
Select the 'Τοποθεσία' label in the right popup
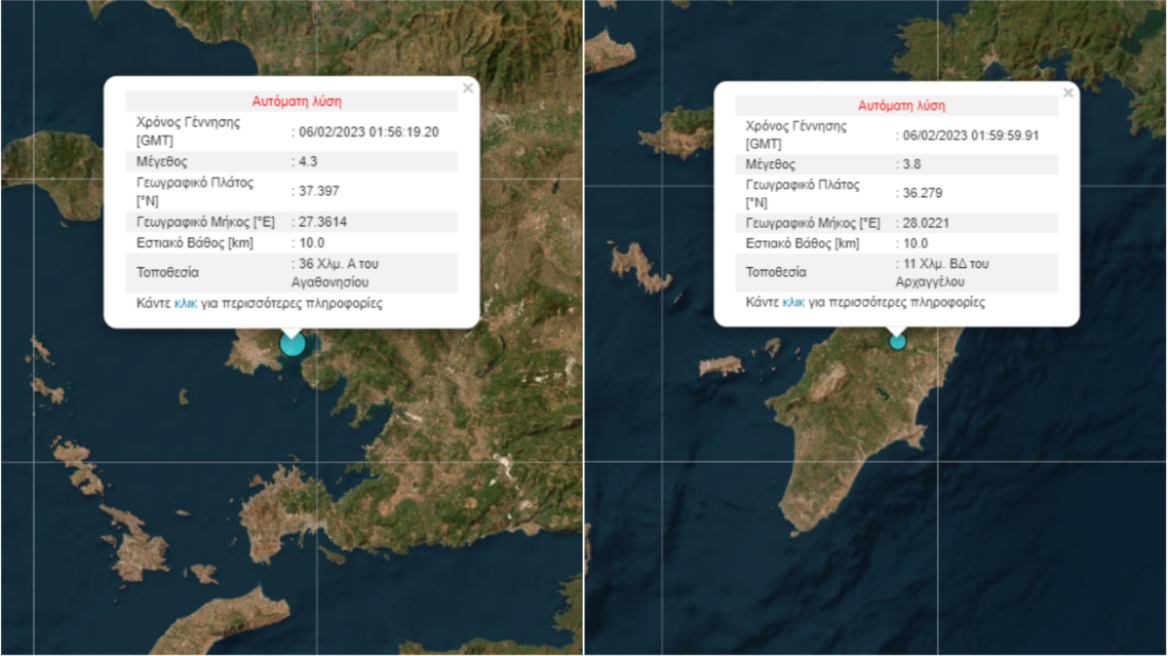click(775, 272)
